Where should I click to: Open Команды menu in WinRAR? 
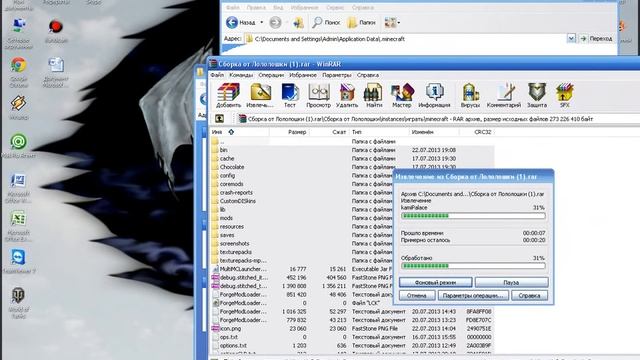point(241,75)
